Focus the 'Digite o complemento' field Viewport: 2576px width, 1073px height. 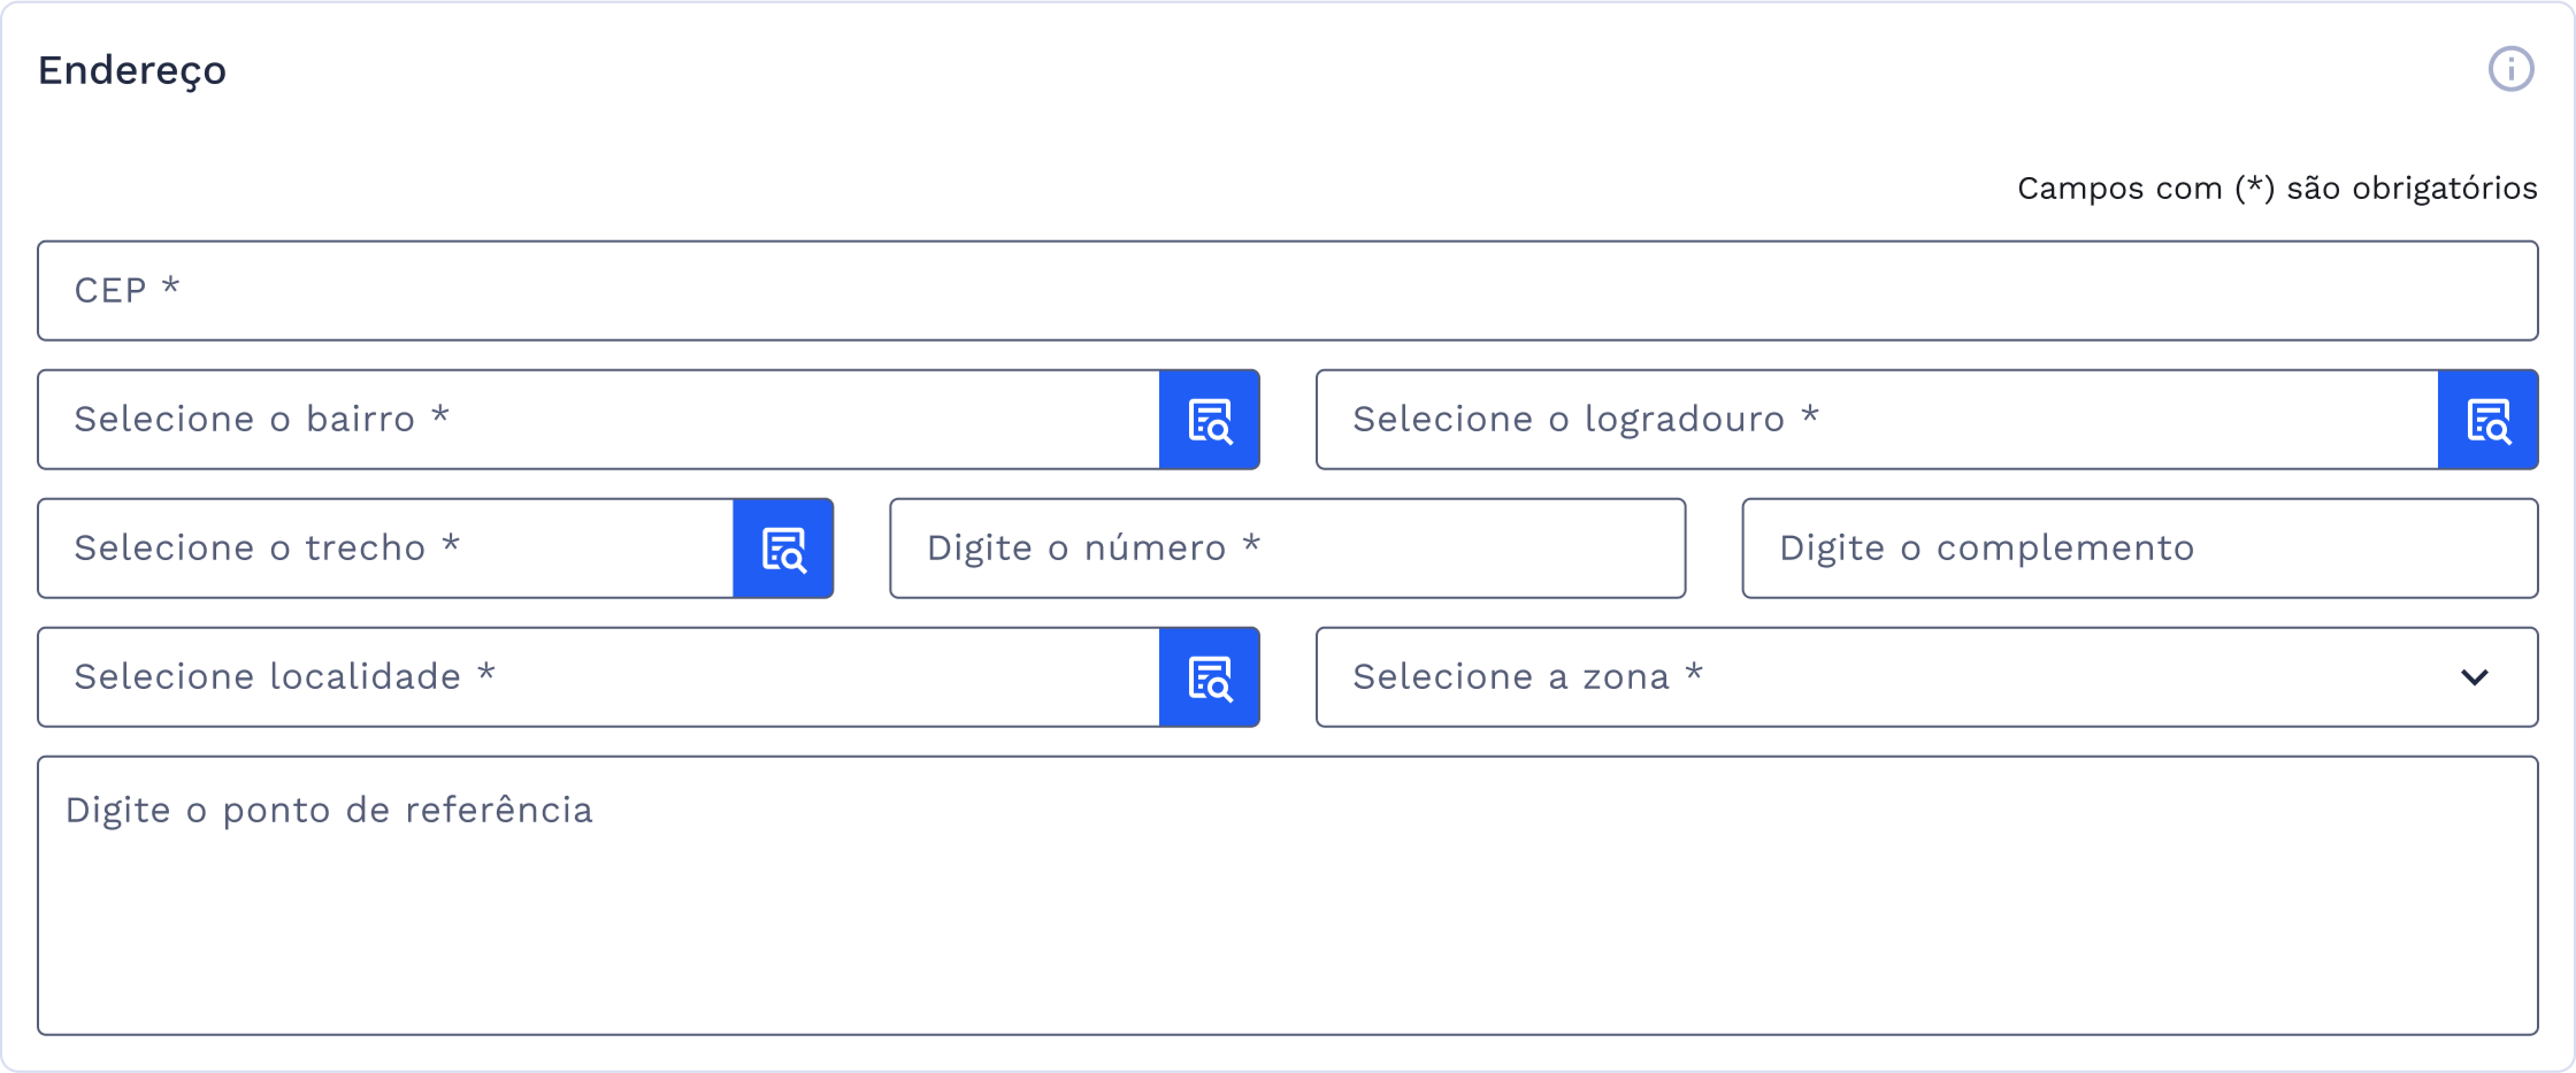tap(2139, 549)
